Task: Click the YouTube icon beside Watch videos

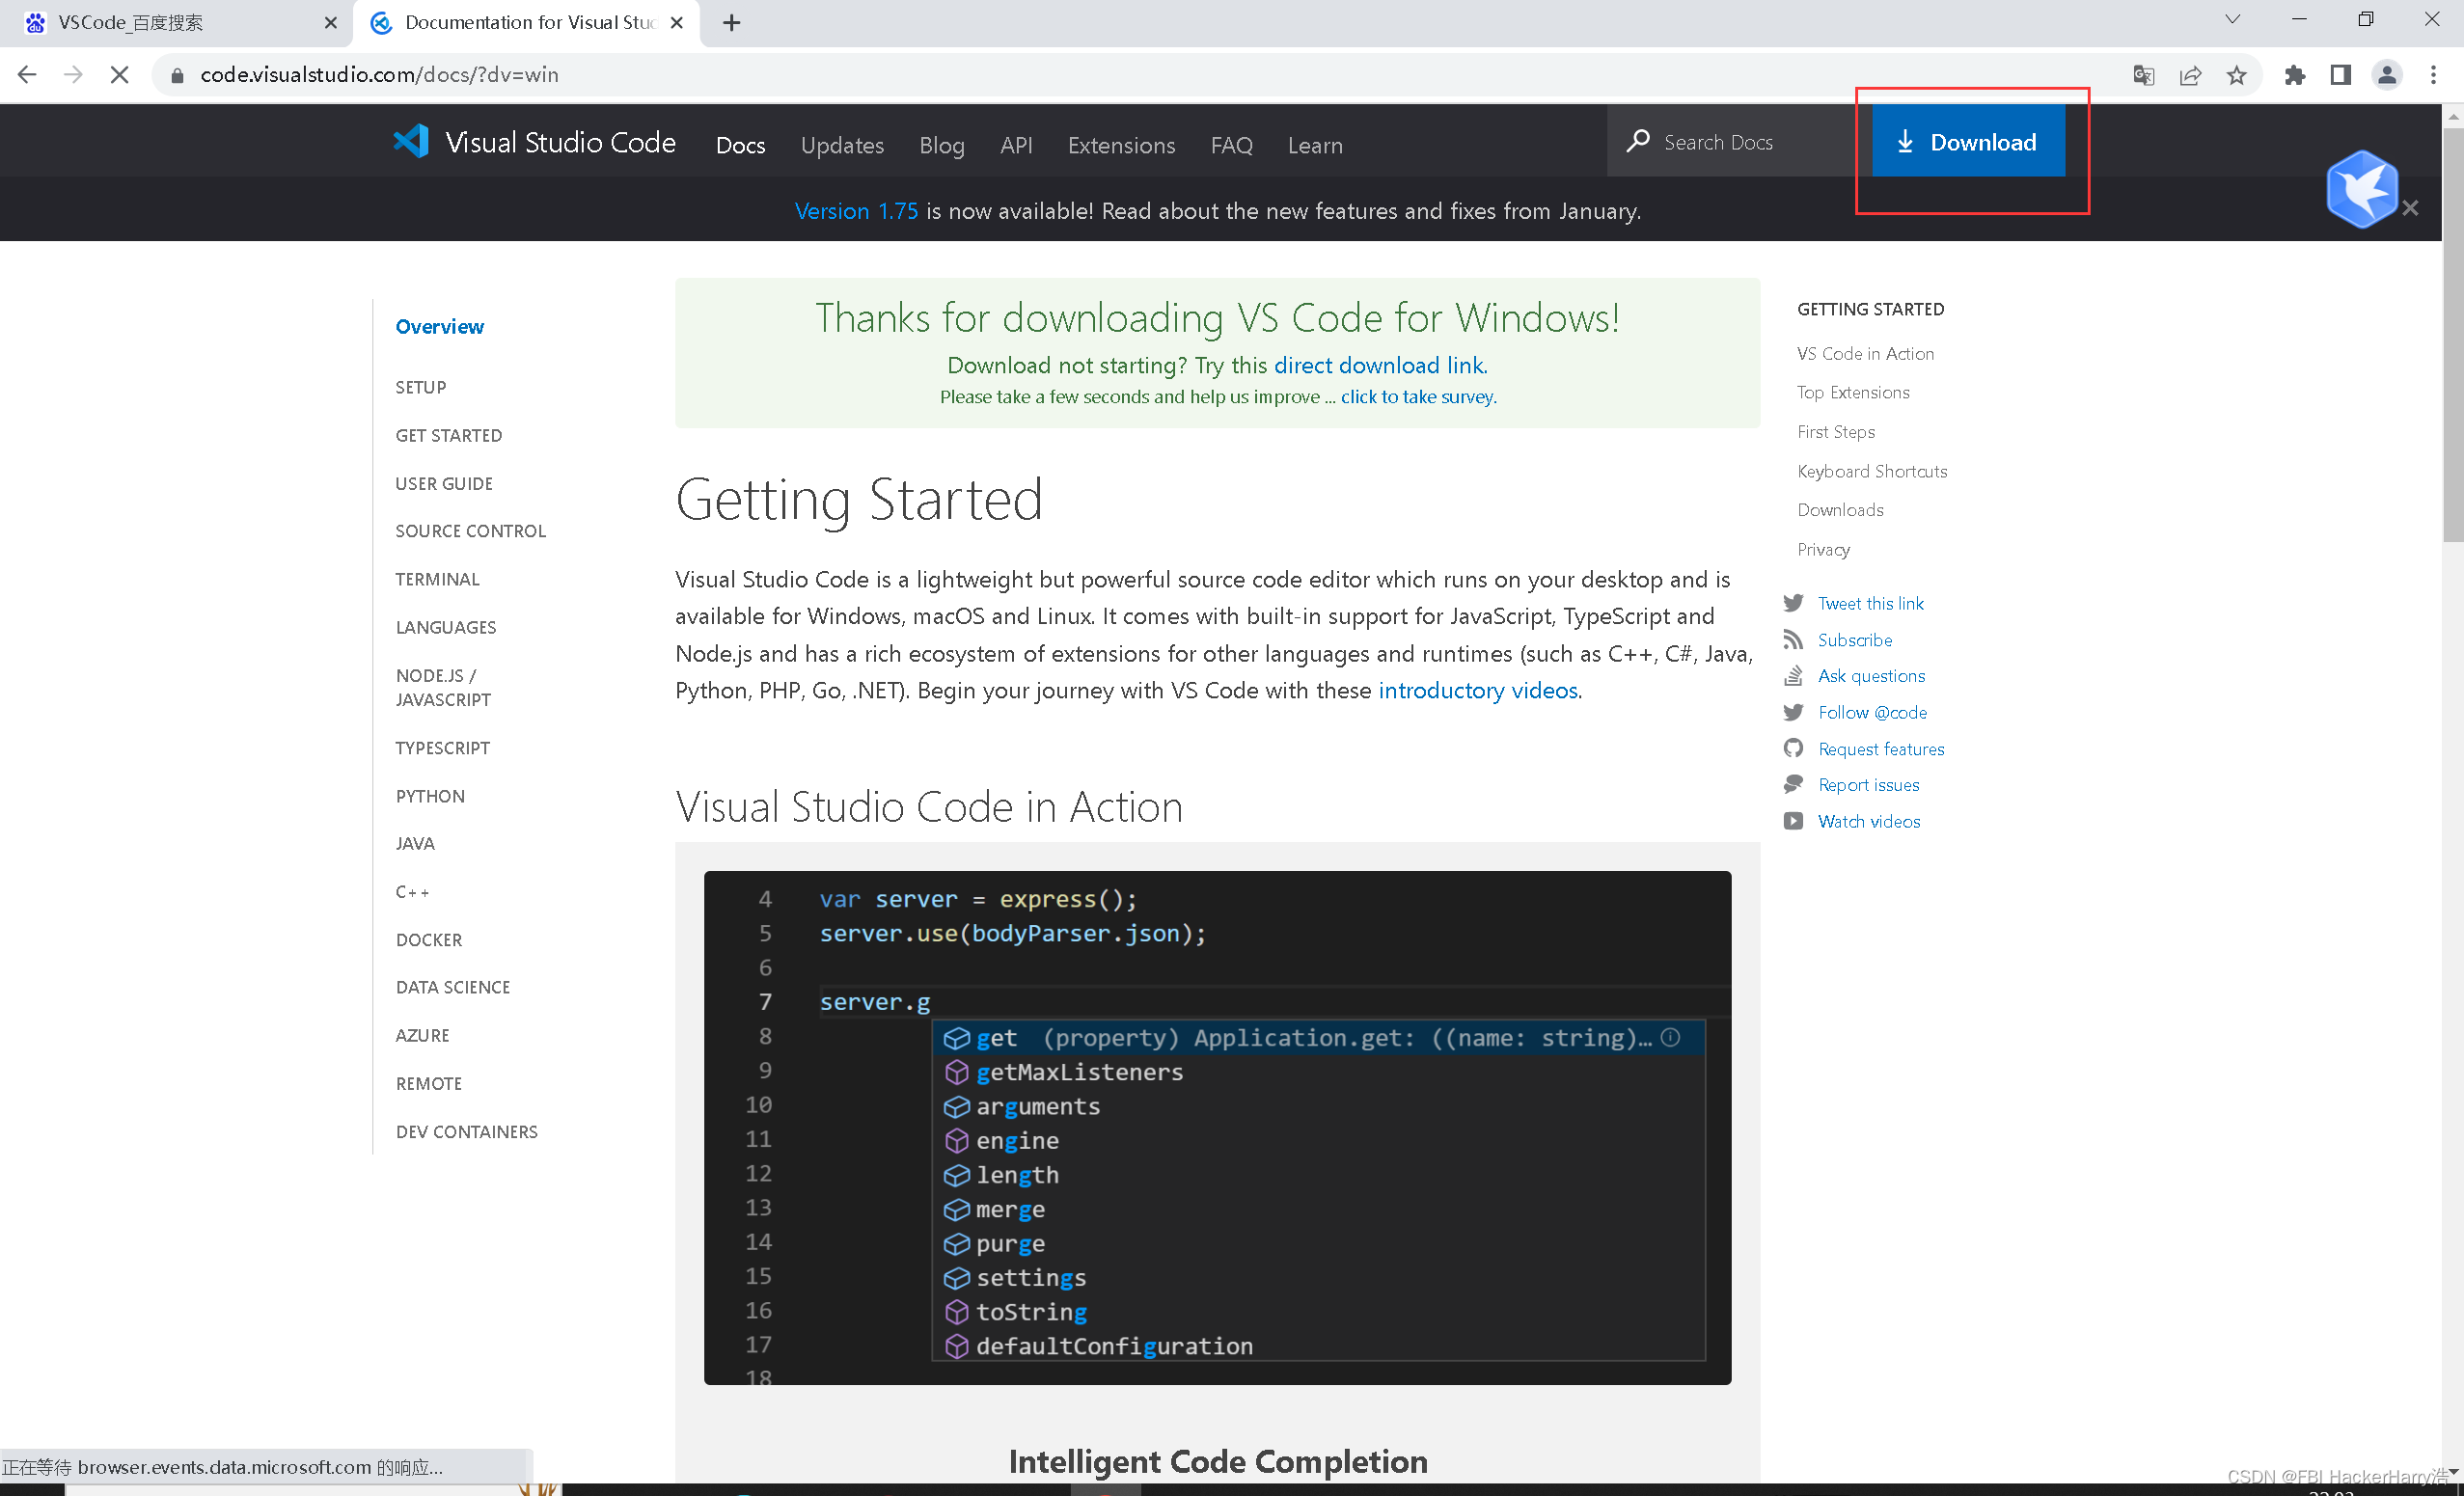Action: 1794,821
